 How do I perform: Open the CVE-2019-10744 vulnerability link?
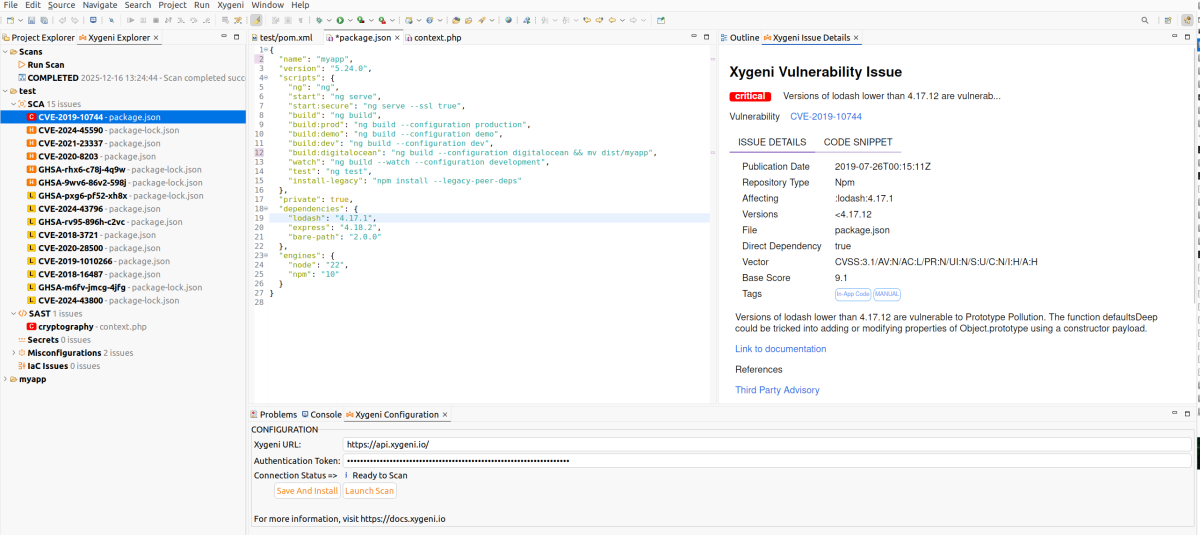tap(825, 117)
